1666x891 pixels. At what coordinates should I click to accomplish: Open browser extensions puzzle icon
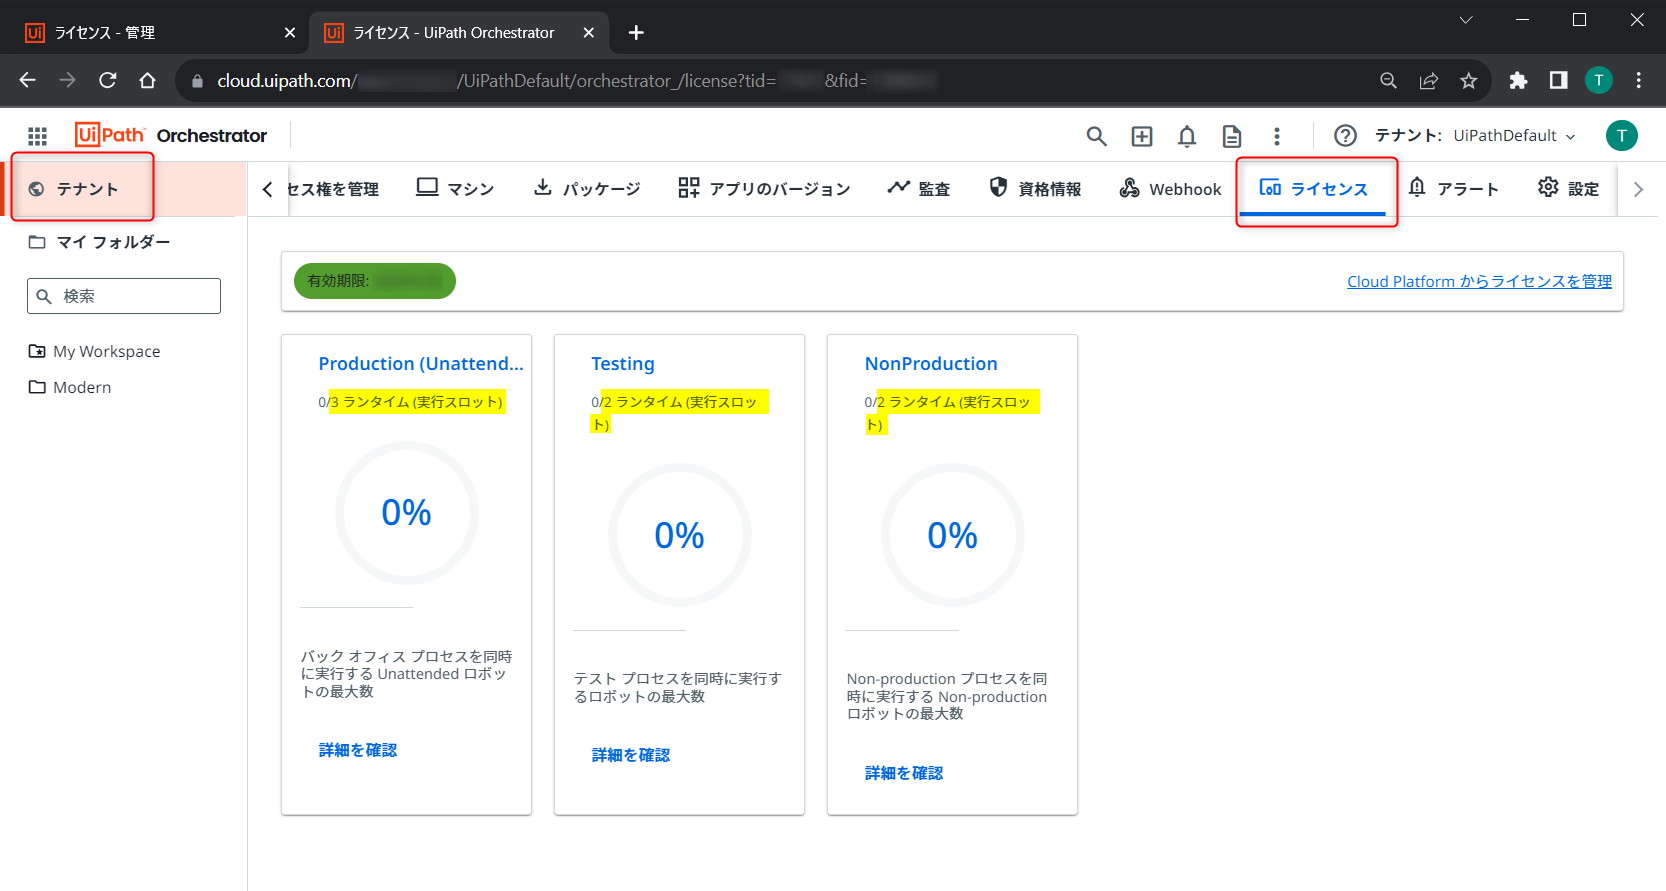click(1518, 81)
